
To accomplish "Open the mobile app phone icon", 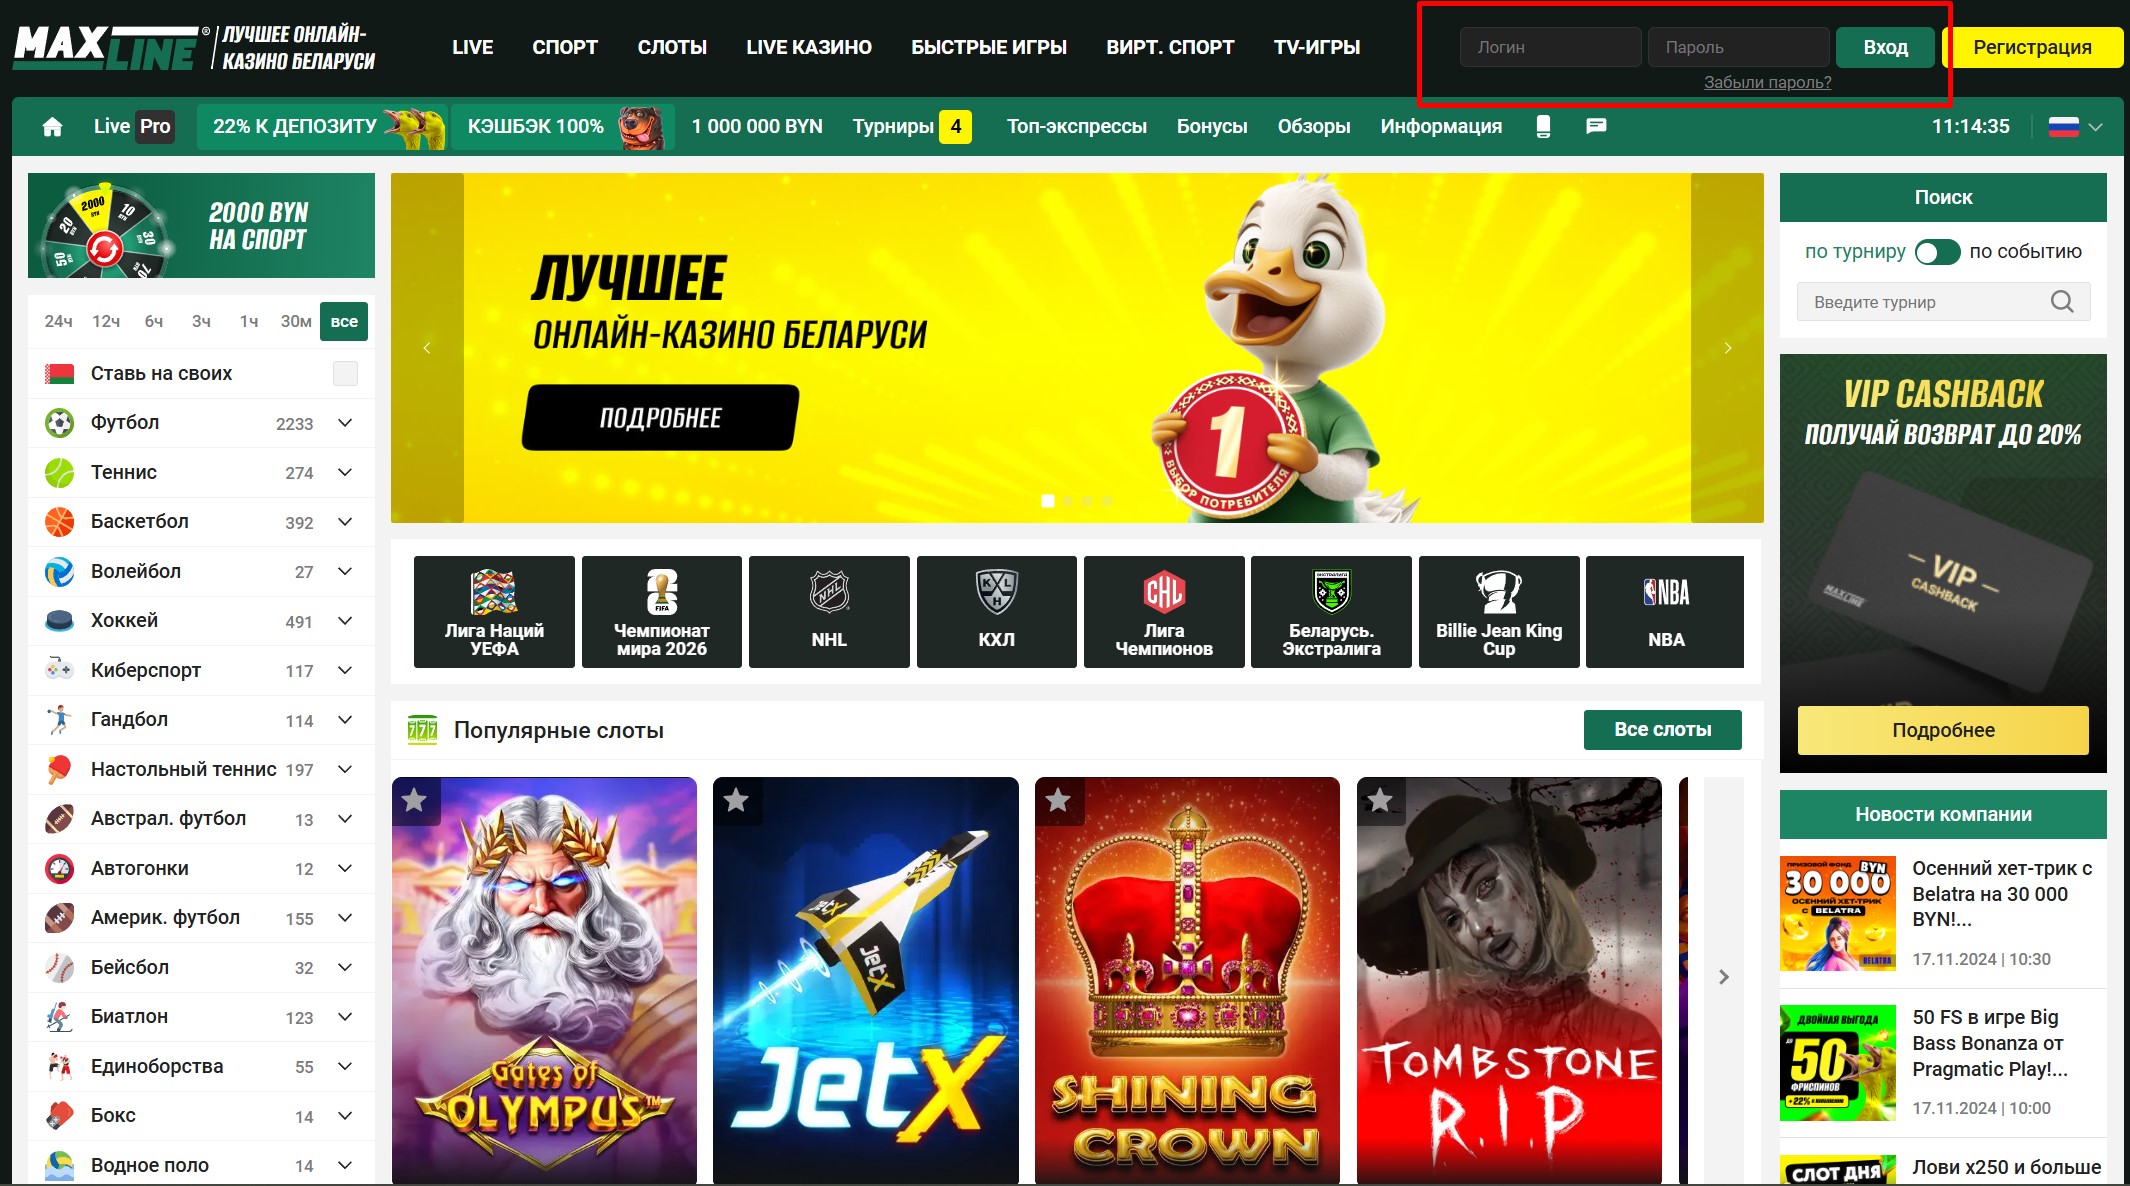I will 1543,126.
